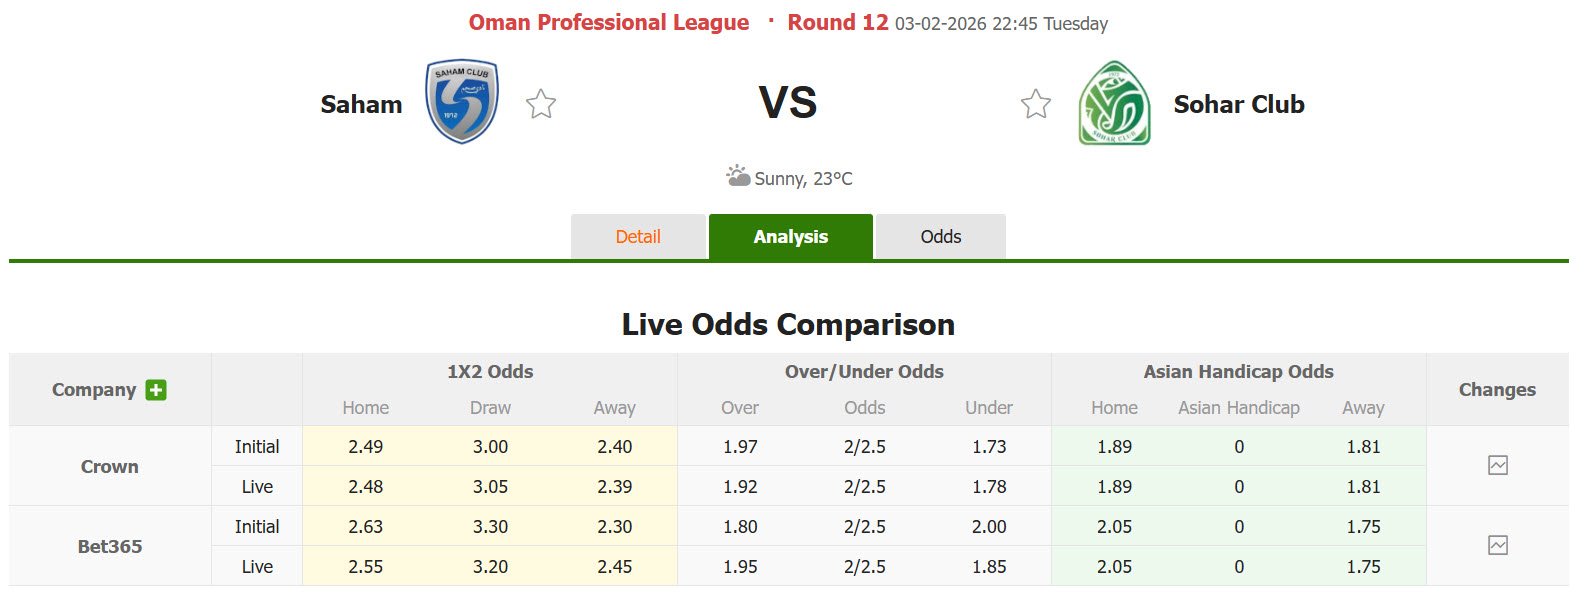
Task: Select Bet365 company row label
Action: click(110, 546)
